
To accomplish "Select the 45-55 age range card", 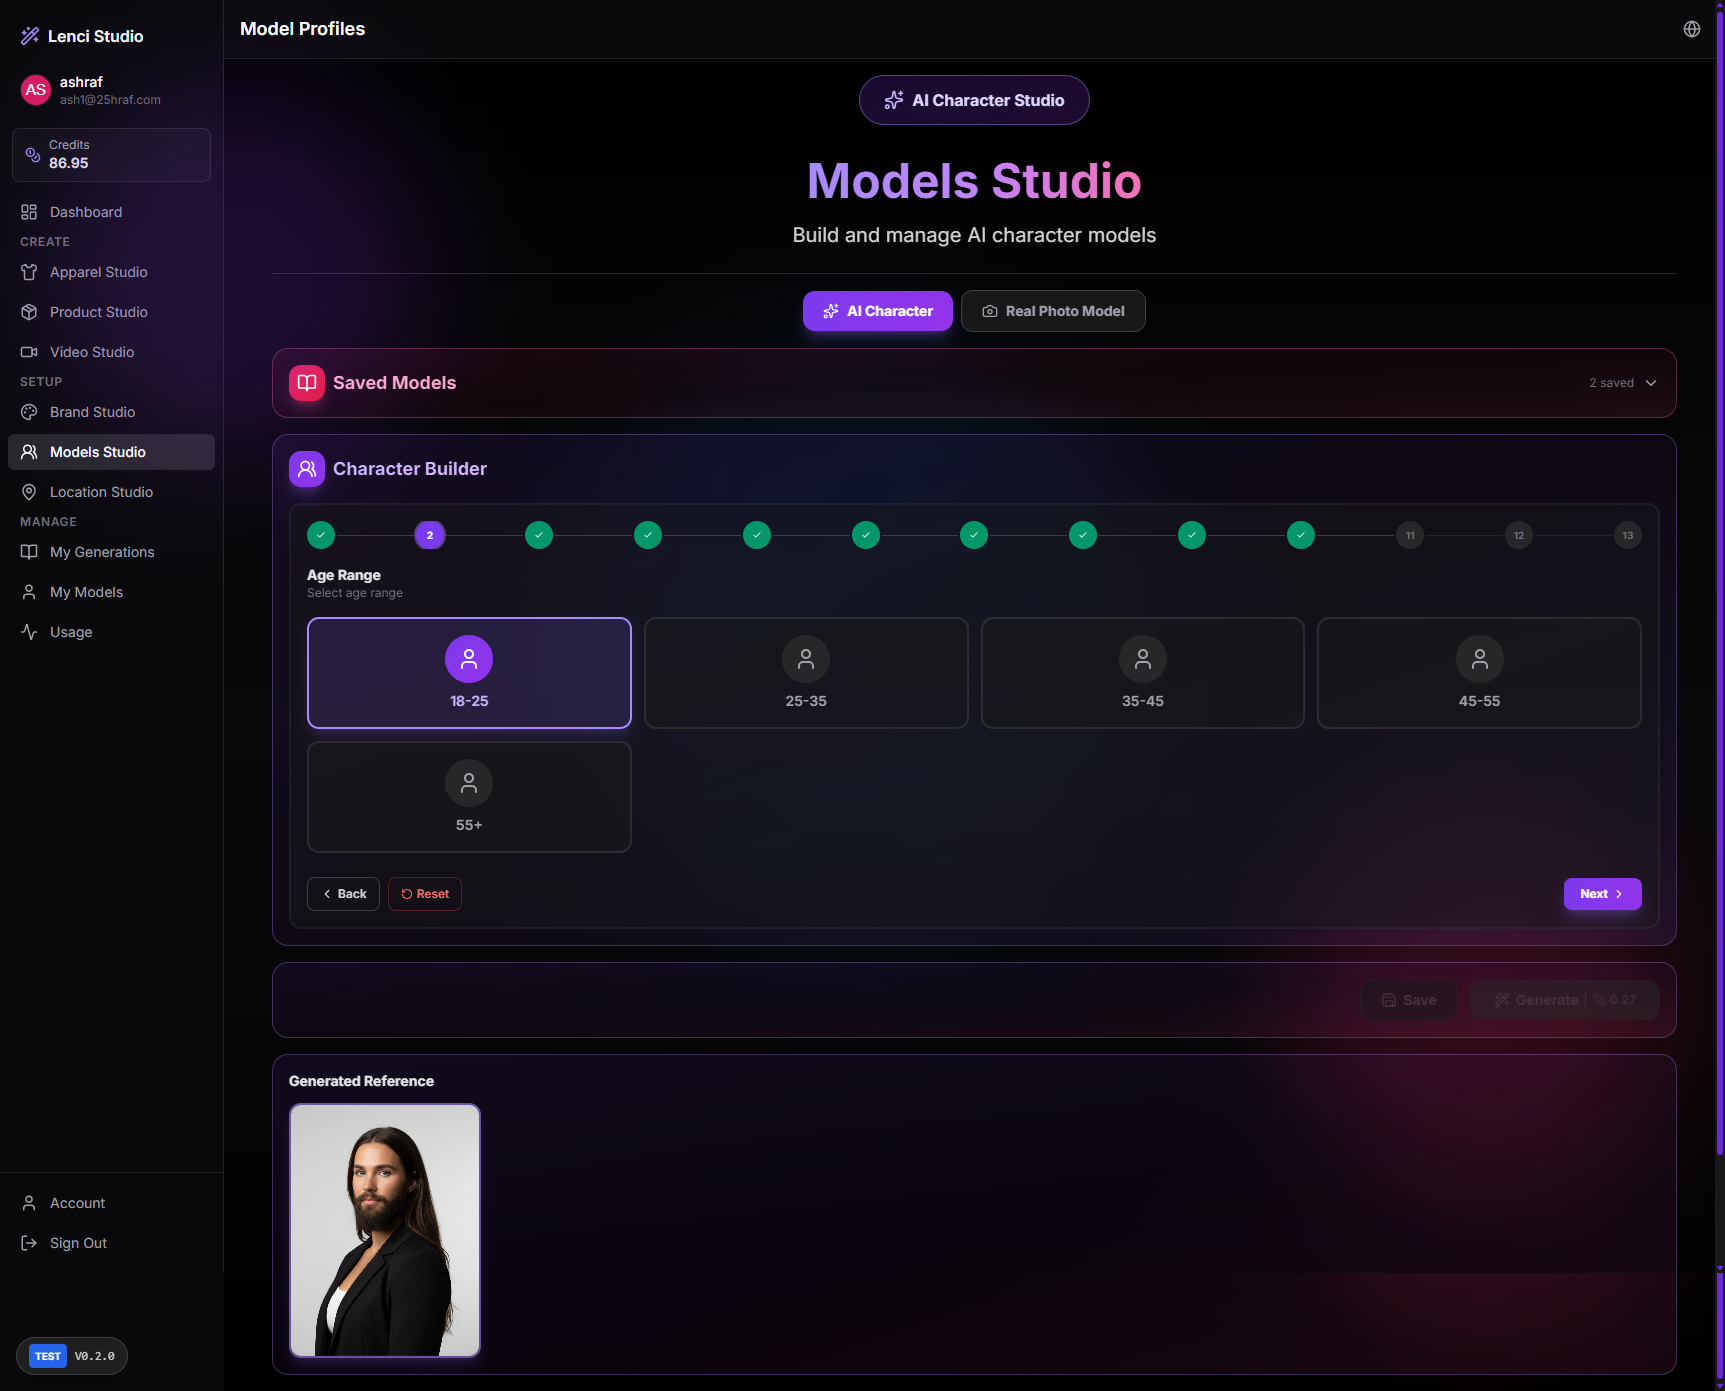I will 1478,673.
